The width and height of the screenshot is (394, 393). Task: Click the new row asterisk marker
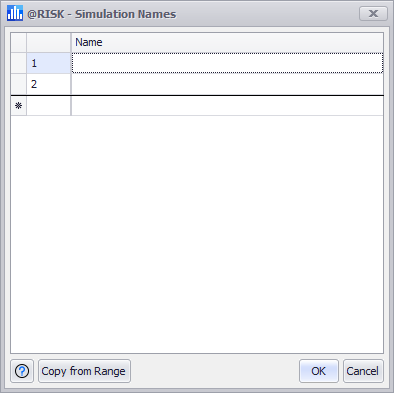[18, 106]
